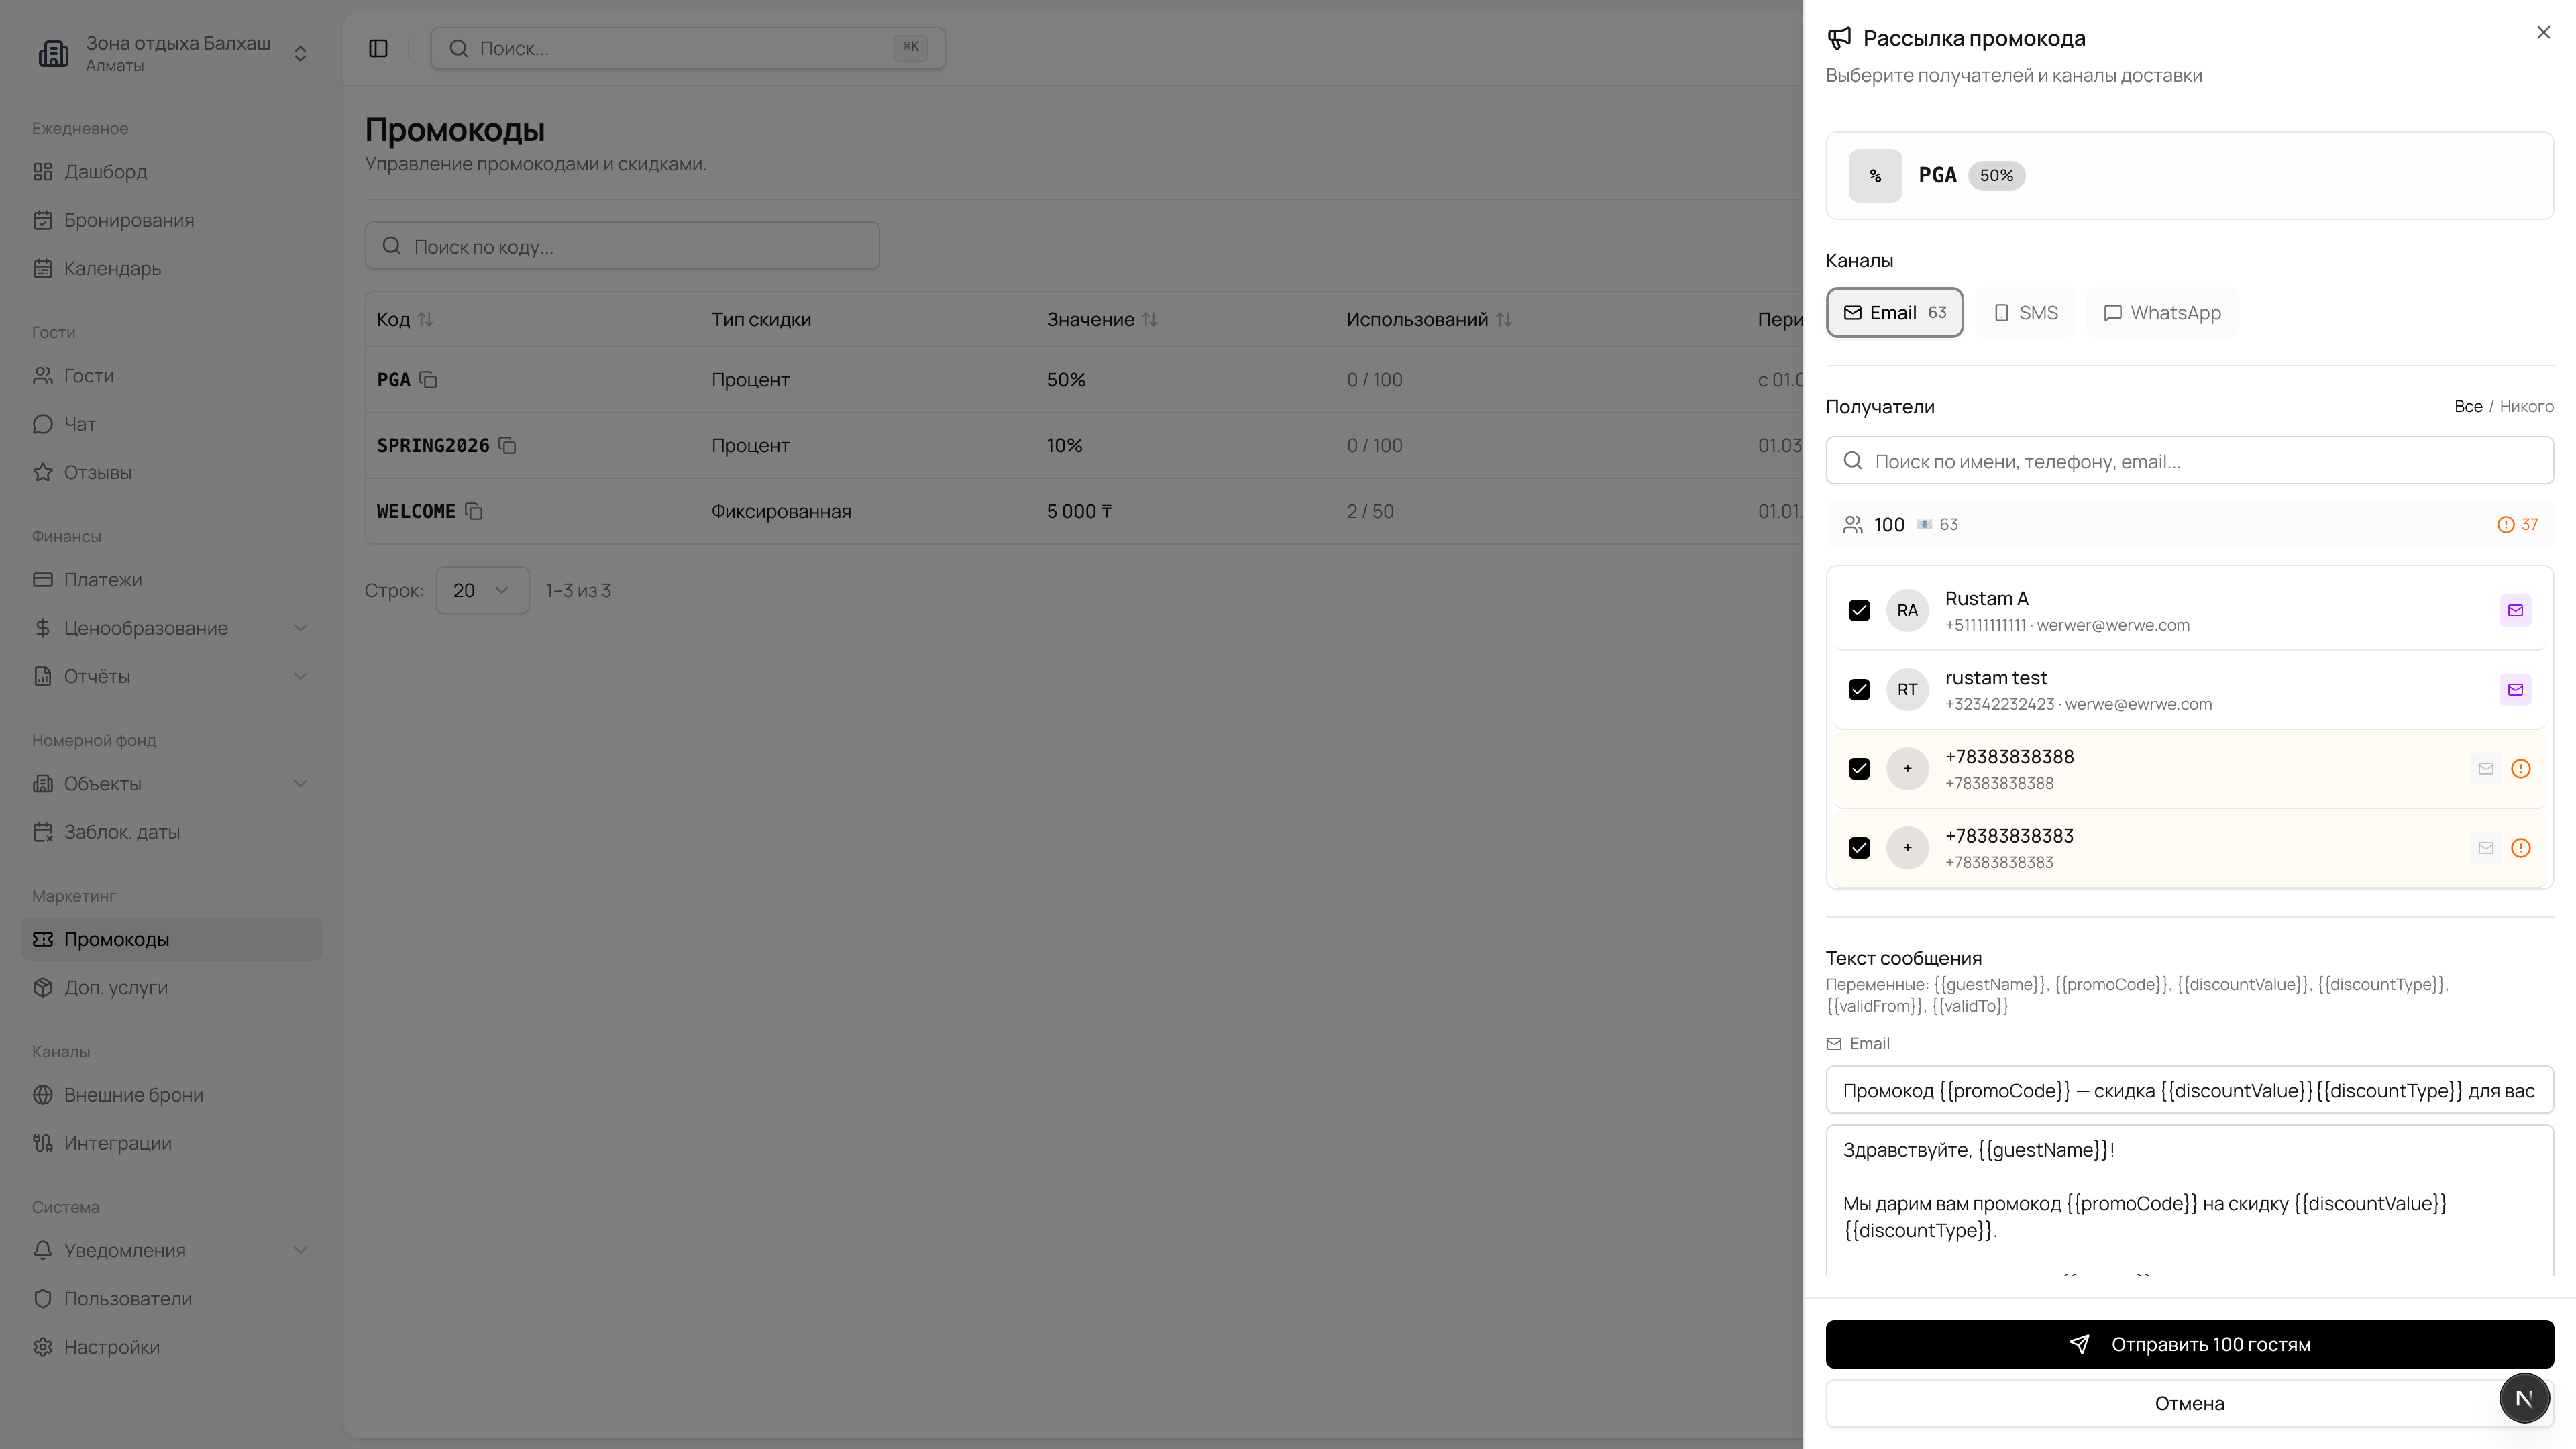This screenshot has width=2576, height=1449.
Task: Uncheck the Rustam A recipient checkbox
Action: (x=1859, y=610)
